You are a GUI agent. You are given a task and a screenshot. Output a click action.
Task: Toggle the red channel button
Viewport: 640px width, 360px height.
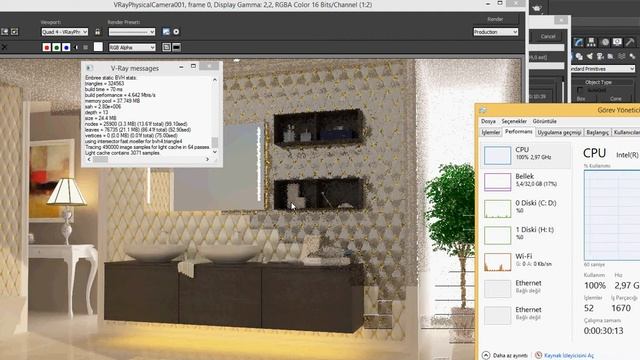[x=47, y=47]
